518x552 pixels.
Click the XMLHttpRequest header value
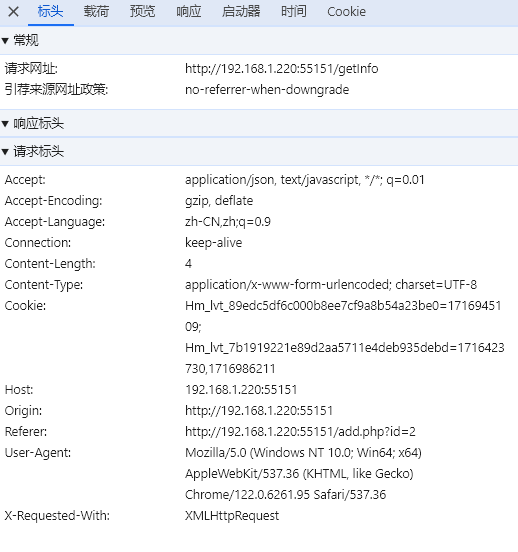(x=232, y=515)
